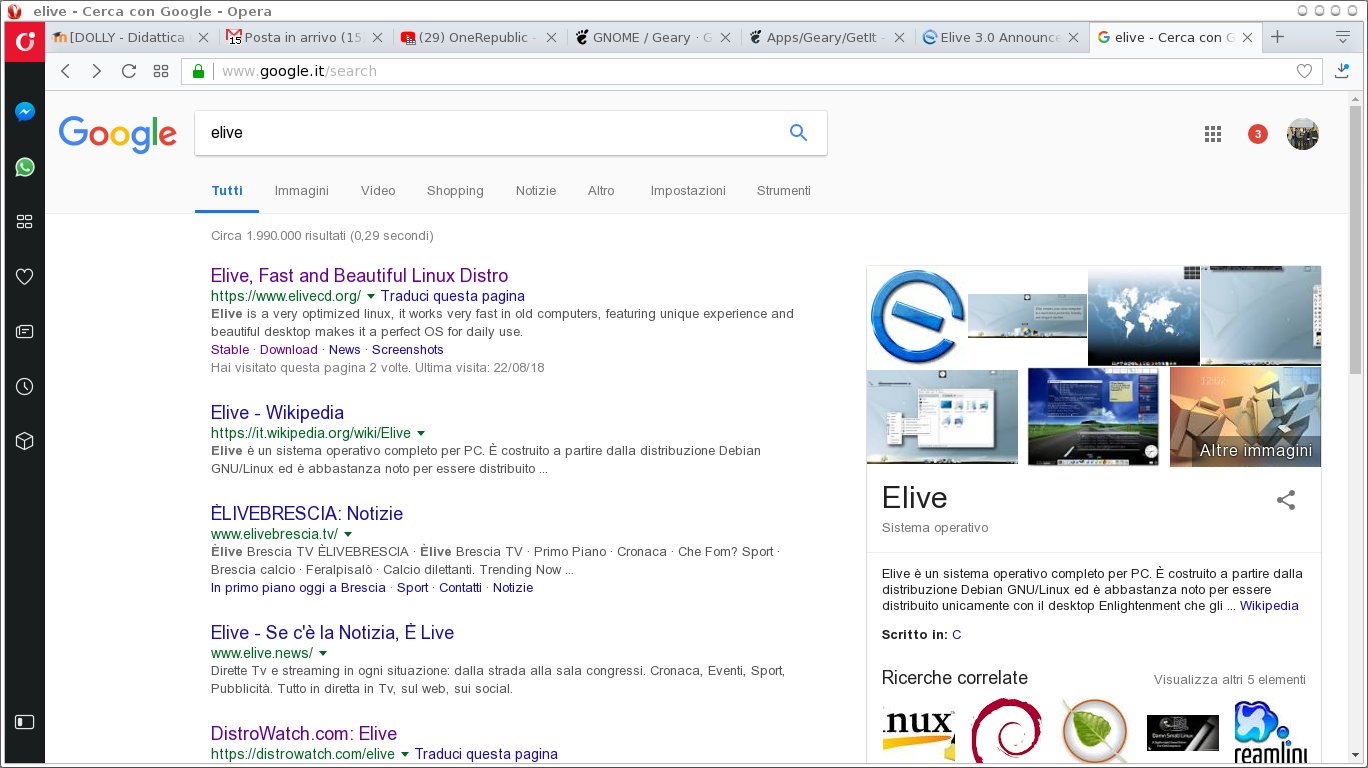Reload the current page

[129, 71]
